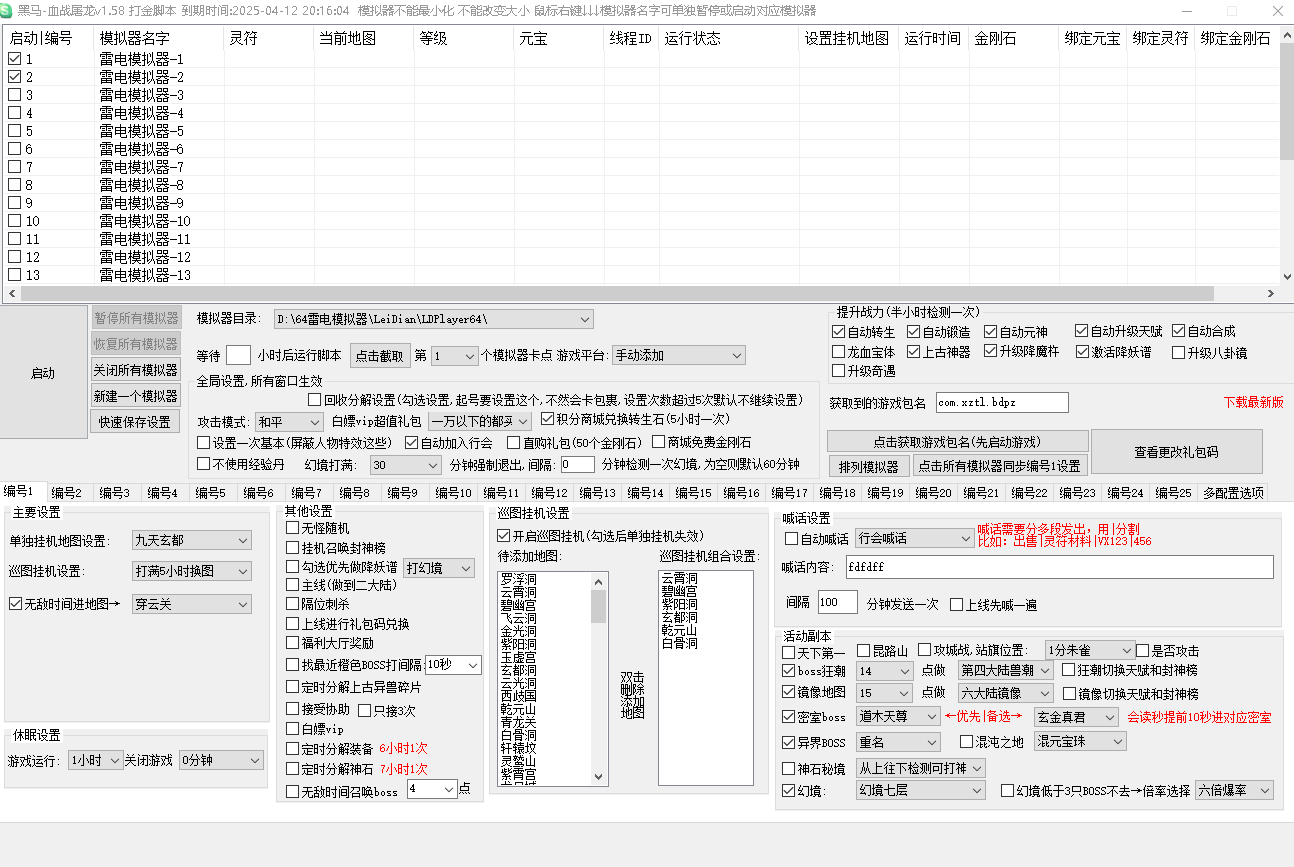Toggle the 密室boss checkbox
This screenshot has height=867, width=1294.
[788, 717]
